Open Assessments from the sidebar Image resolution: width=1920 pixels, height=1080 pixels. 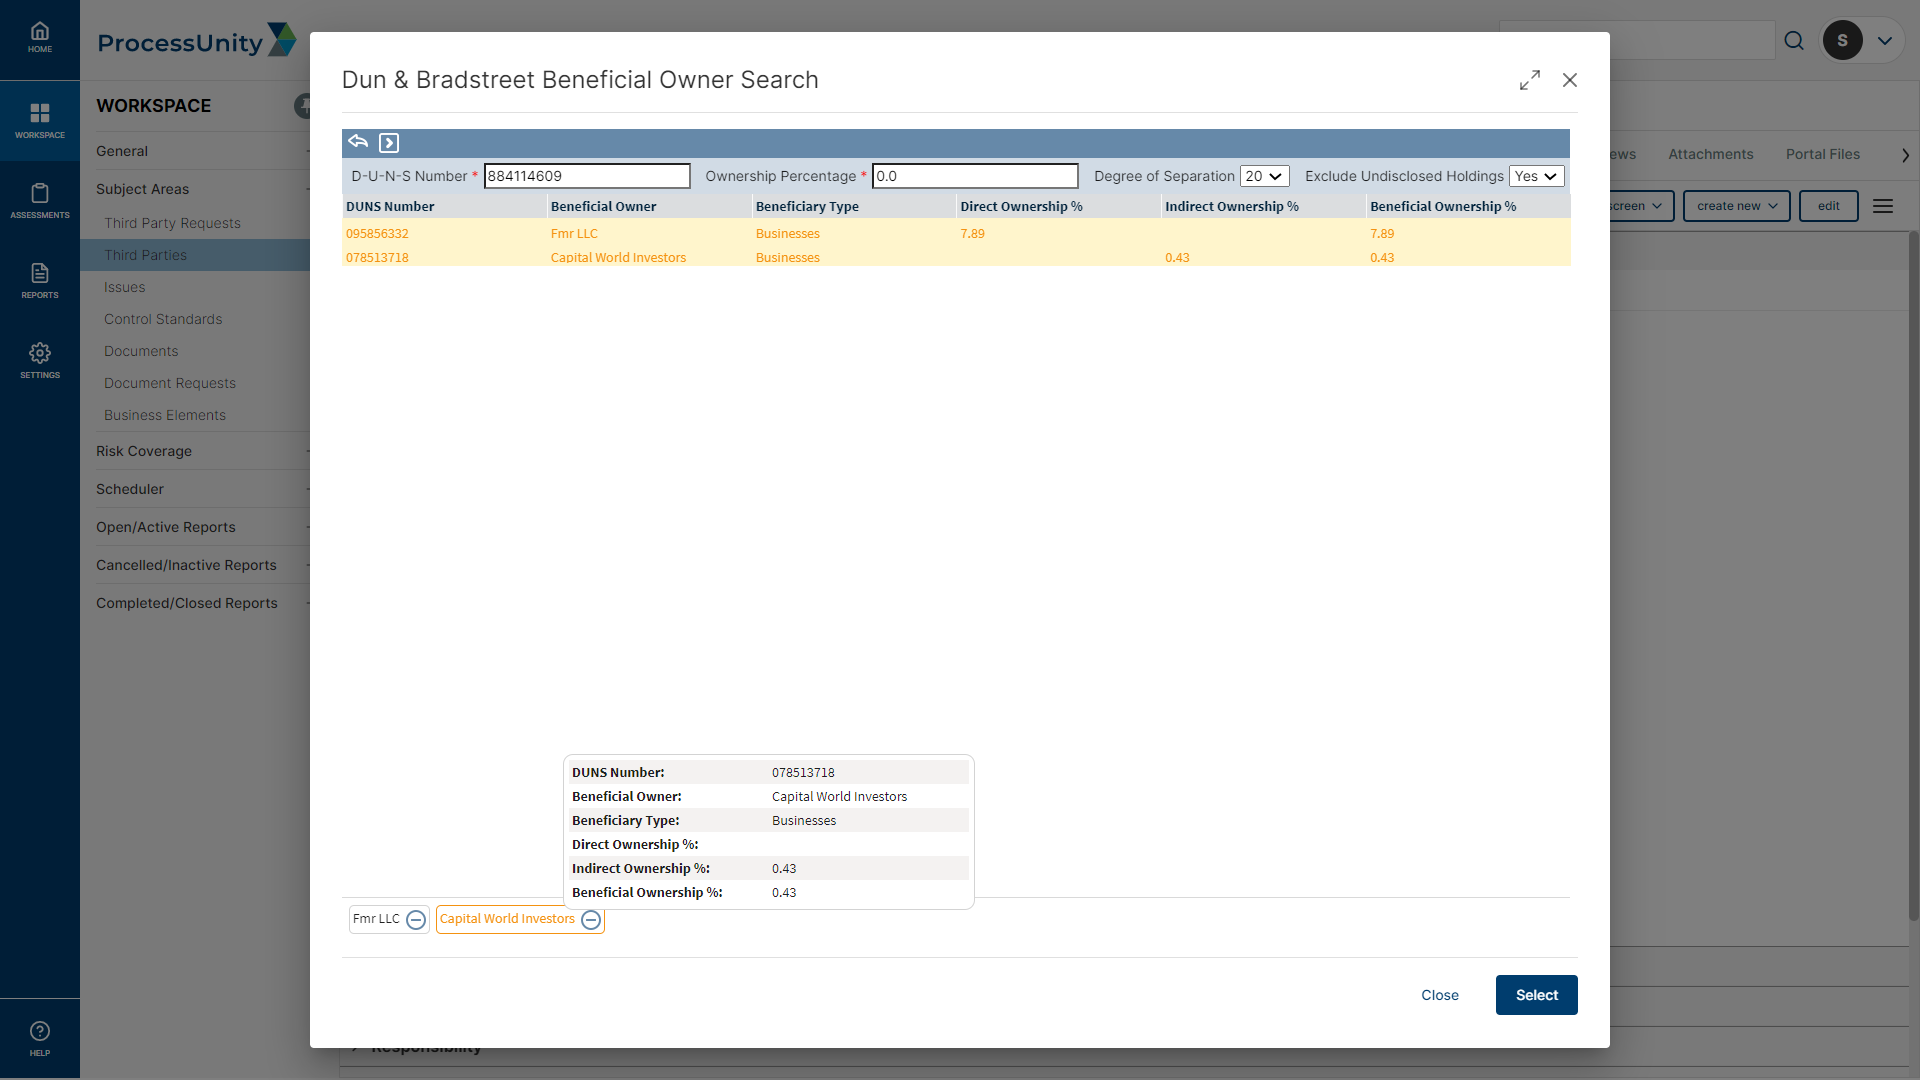pos(40,201)
